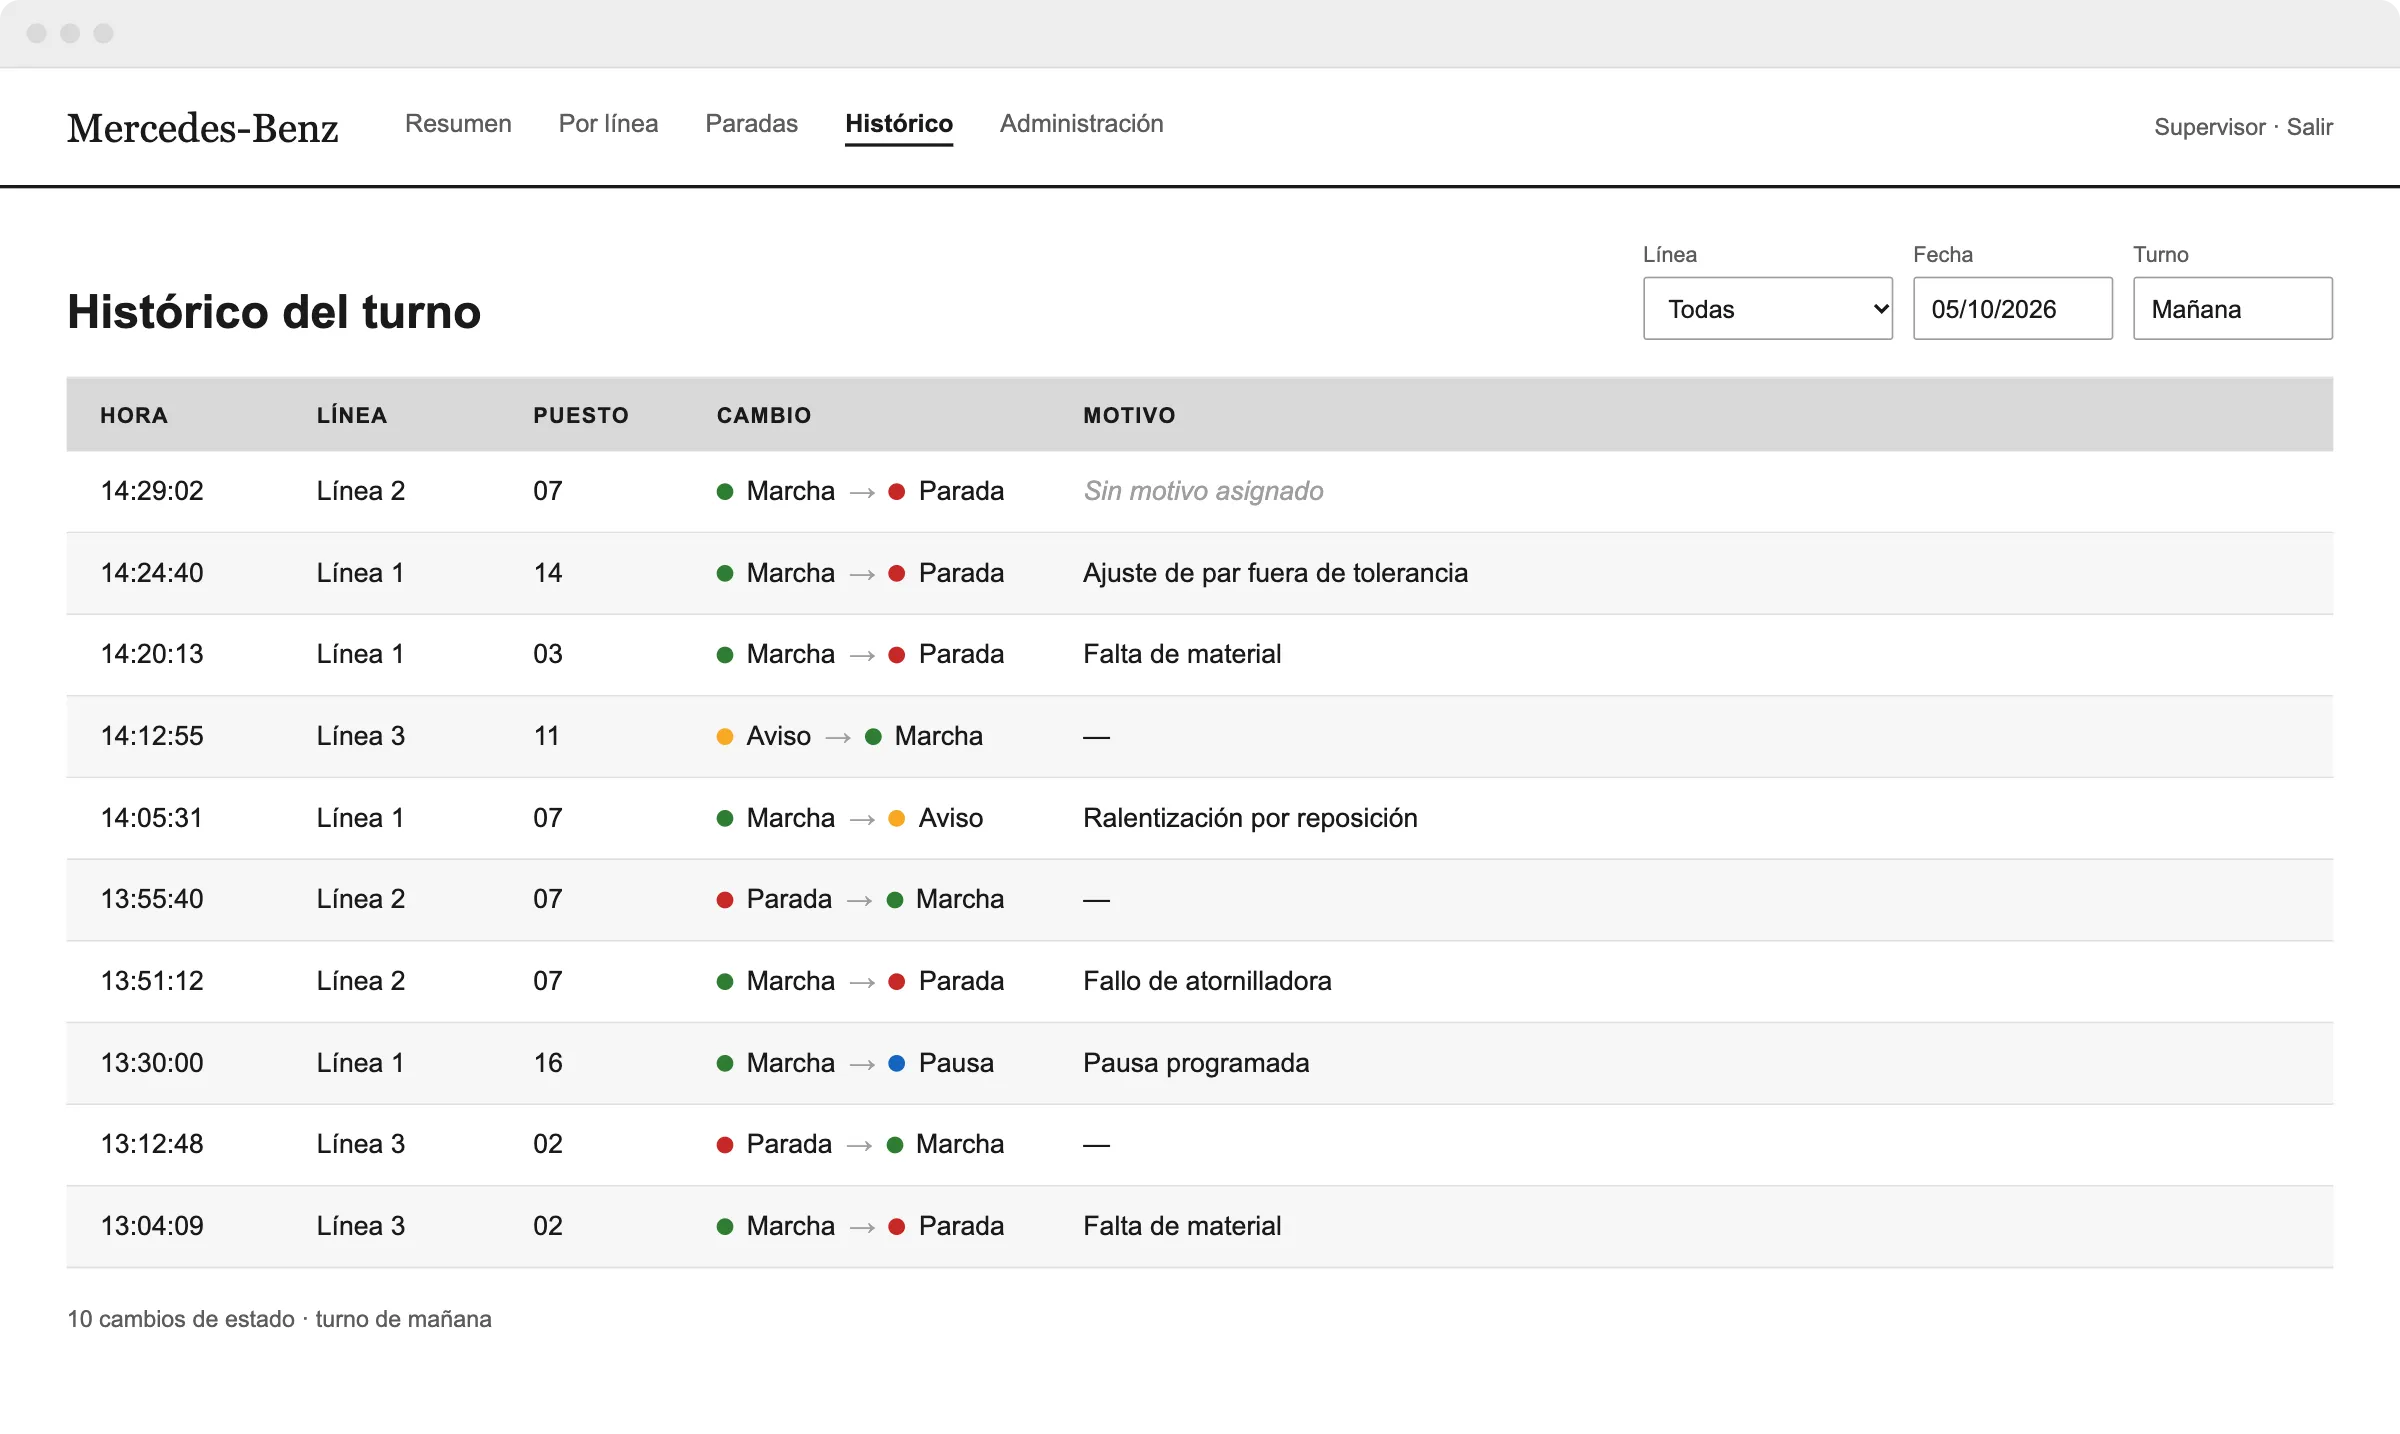Viewport: 2400px width, 1434px height.
Task: Click 'Línea 3' in the 14:12:55 row
Action: (361, 736)
